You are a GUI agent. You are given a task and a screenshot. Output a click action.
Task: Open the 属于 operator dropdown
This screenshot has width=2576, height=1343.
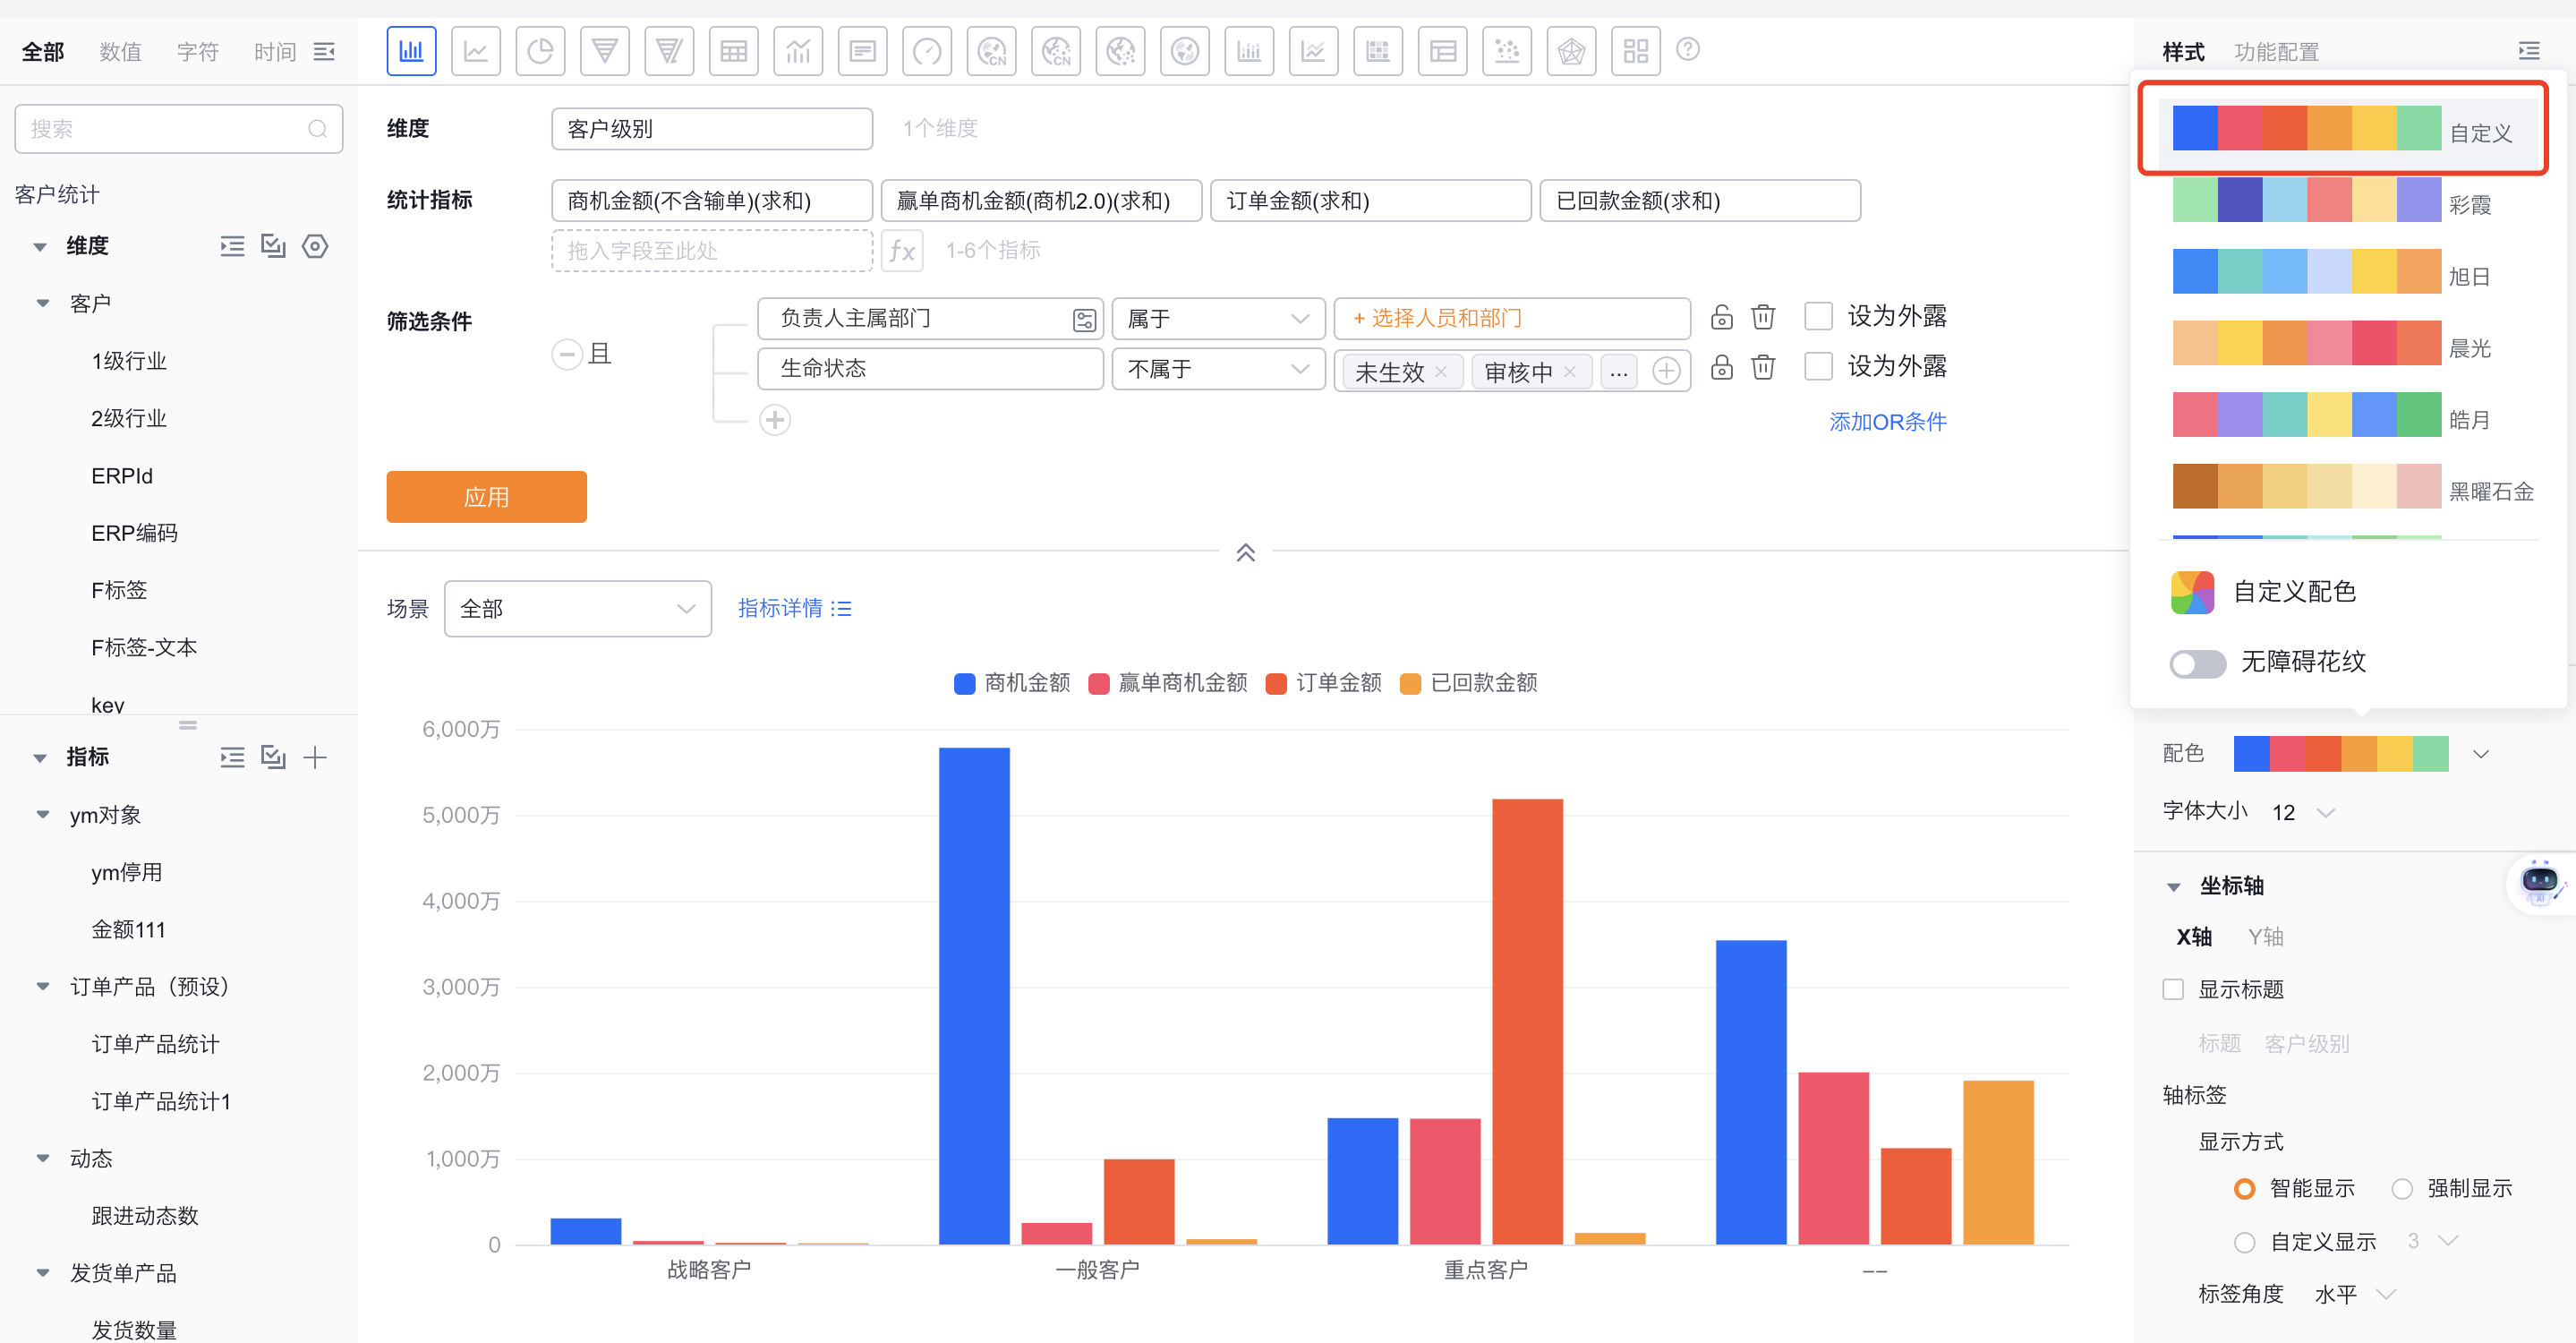1218,319
